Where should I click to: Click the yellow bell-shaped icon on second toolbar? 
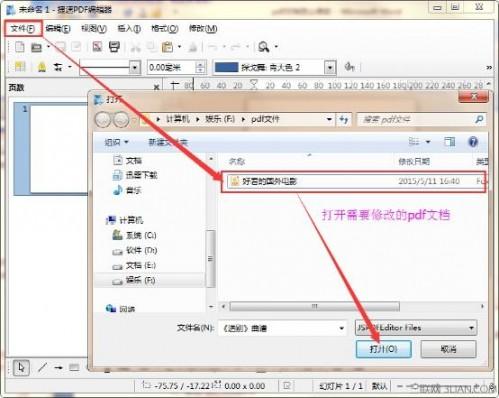[x=42, y=67]
